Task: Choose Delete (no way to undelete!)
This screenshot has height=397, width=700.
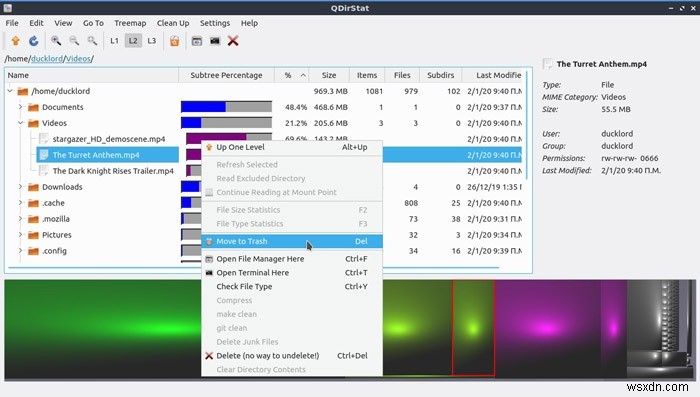Action: pyautogui.click(x=292, y=355)
